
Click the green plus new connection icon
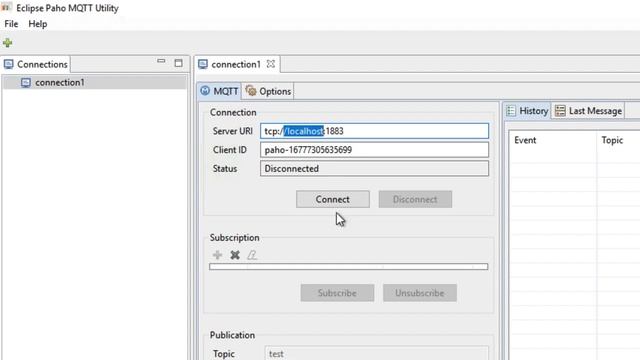pyautogui.click(x=7, y=43)
